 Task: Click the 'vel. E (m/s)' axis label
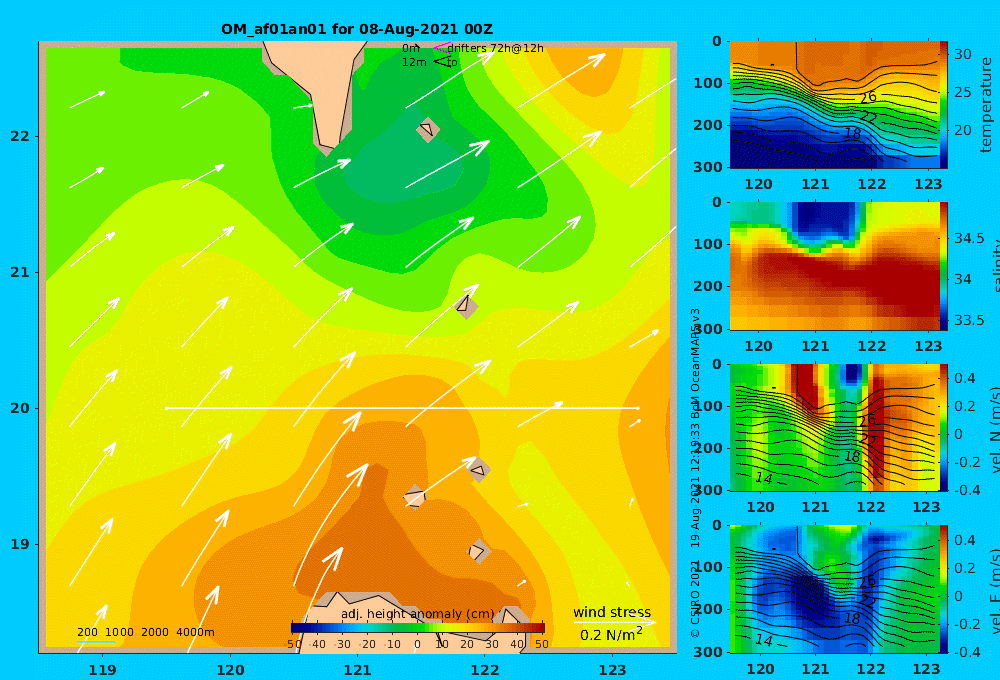(x=994, y=590)
